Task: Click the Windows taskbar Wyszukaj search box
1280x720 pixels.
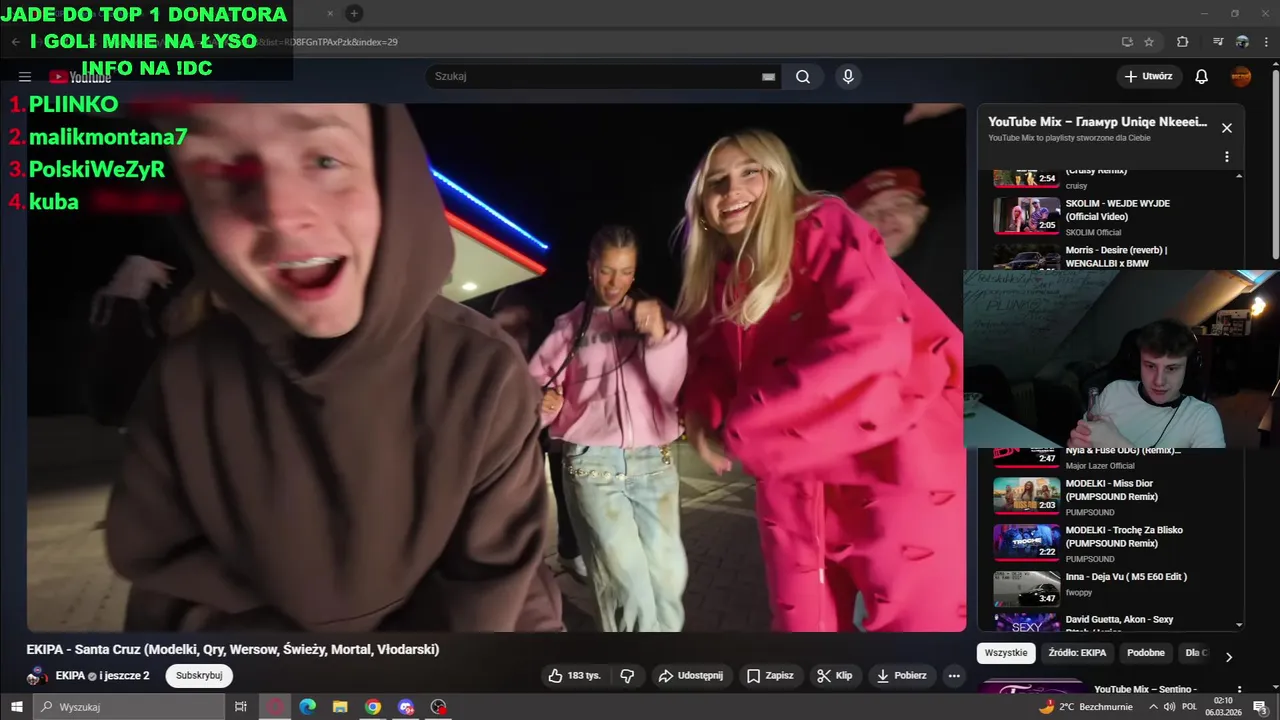Action: [x=128, y=707]
